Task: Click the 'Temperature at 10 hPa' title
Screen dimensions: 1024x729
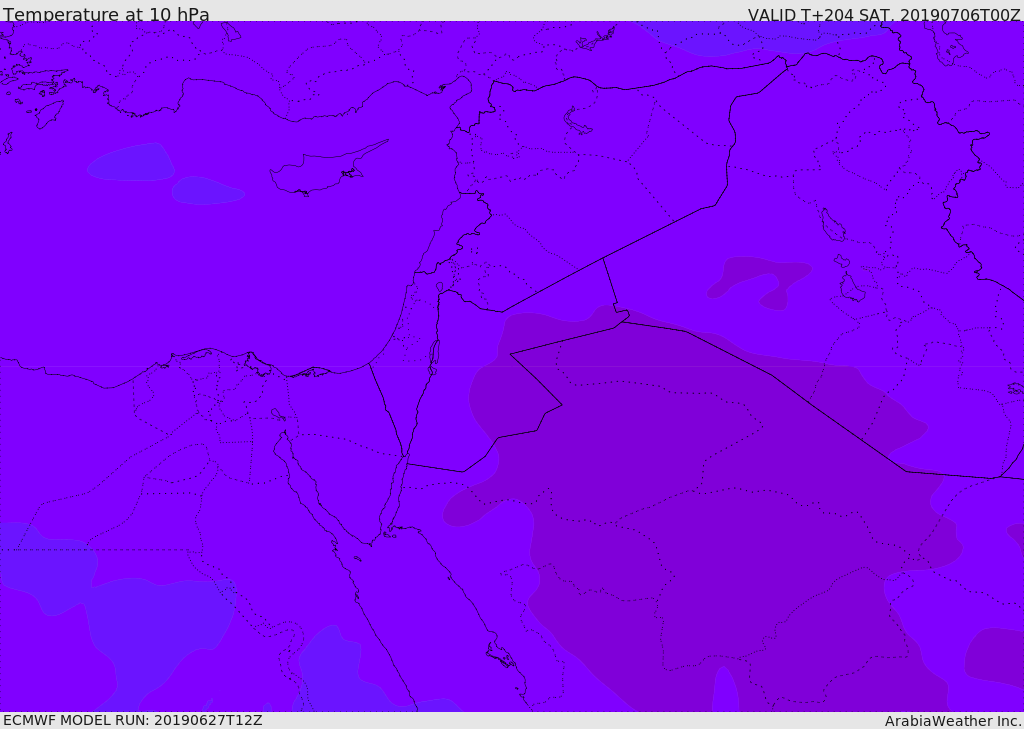Action: 106,14
